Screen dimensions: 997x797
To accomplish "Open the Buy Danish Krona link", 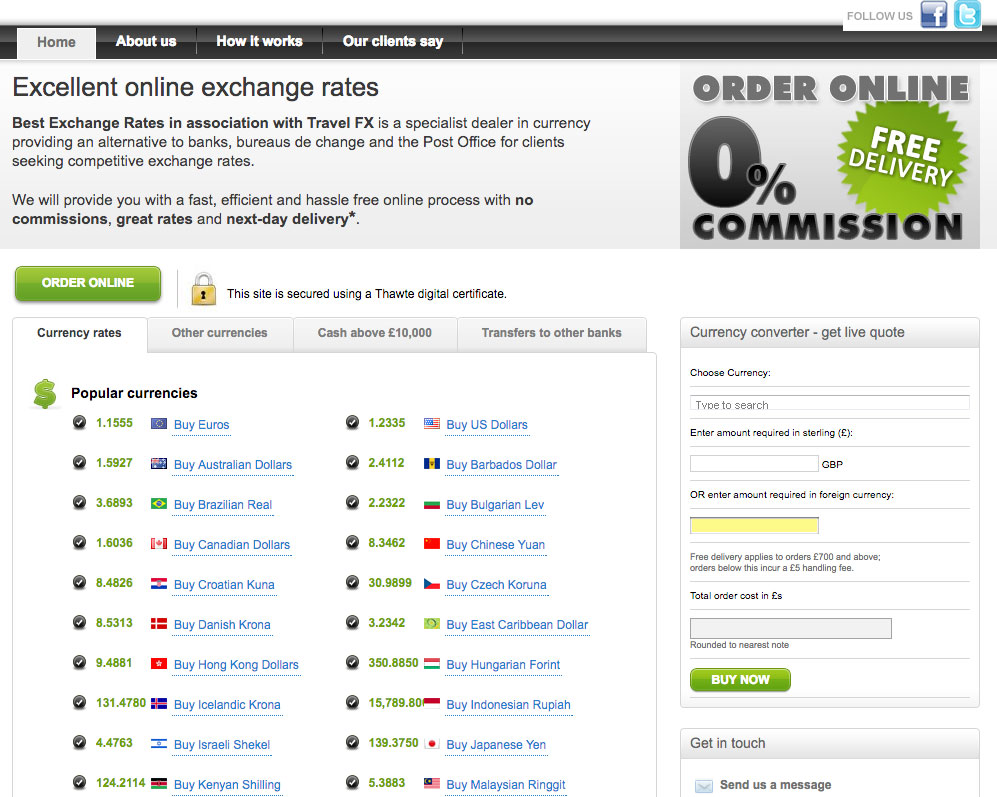I will pos(223,625).
